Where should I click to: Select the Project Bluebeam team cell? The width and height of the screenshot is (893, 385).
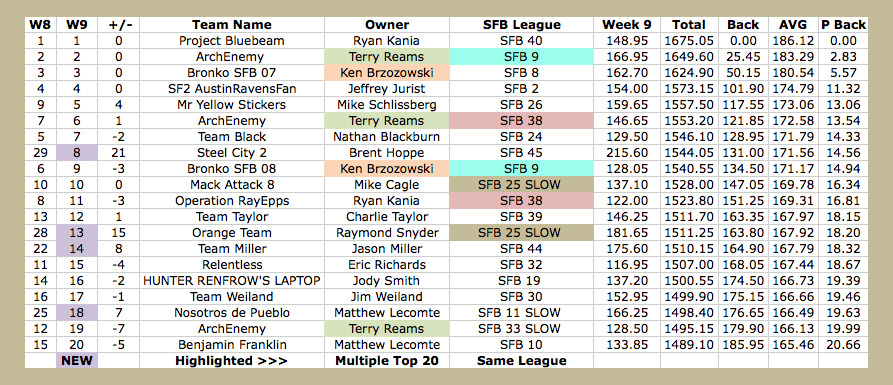[x=232, y=40]
